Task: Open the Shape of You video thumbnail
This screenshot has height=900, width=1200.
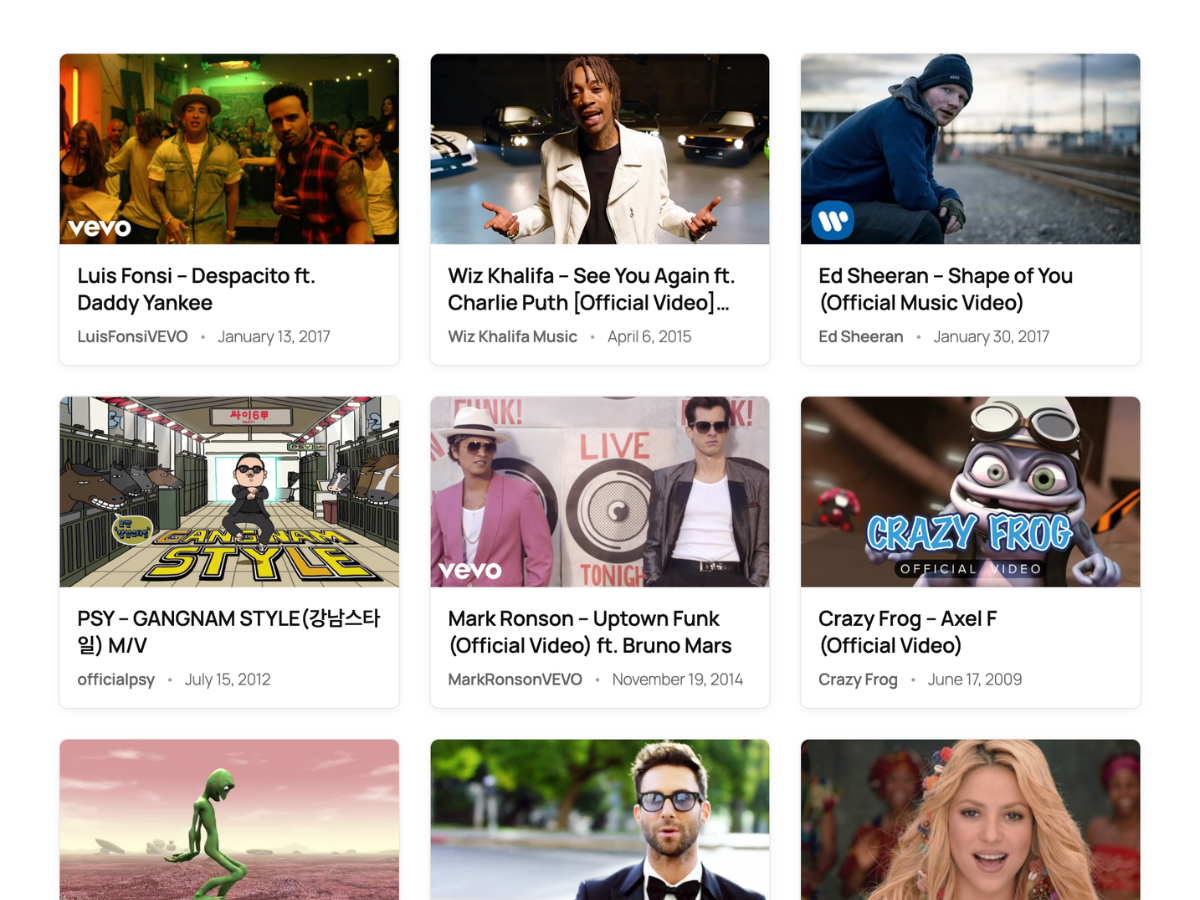Action: [970, 149]
